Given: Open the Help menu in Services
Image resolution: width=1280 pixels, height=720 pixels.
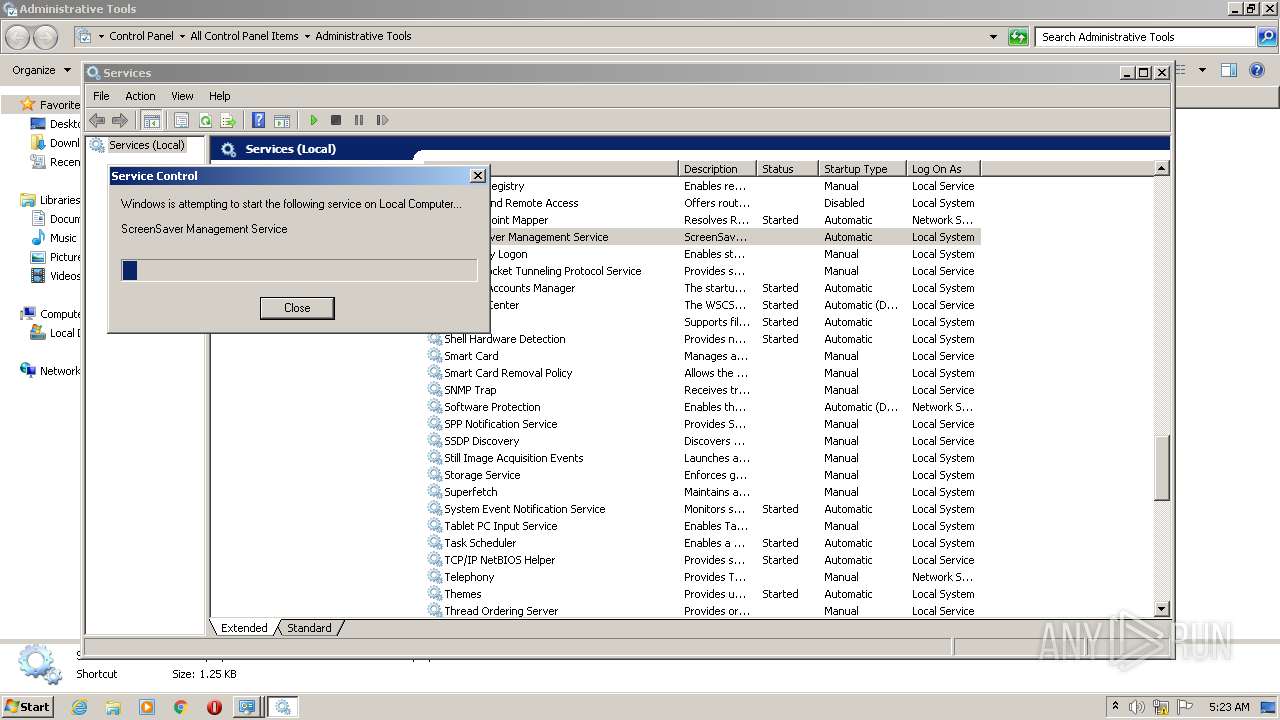Looking at the screenshot, I should 220,96.
